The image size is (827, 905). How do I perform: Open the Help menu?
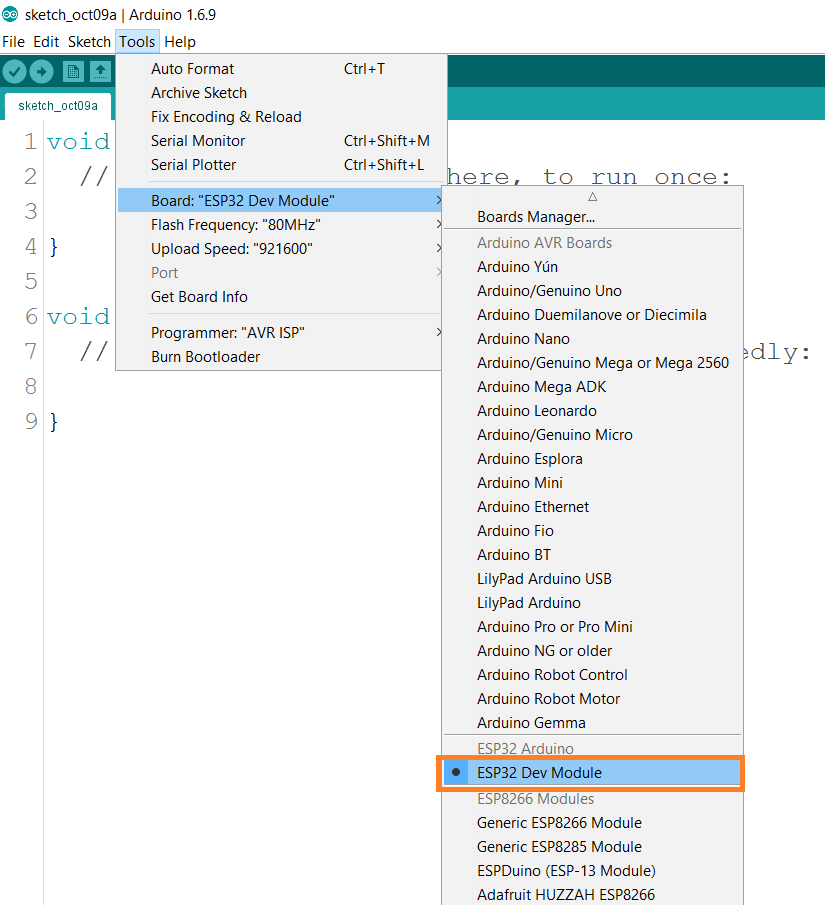point(180,42)
